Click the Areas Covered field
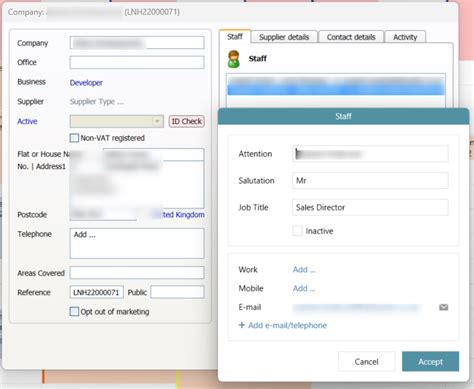 137,273
